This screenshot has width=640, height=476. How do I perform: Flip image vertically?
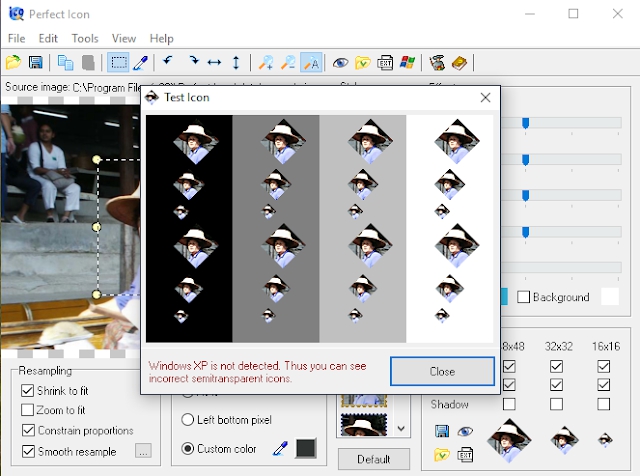236,62
